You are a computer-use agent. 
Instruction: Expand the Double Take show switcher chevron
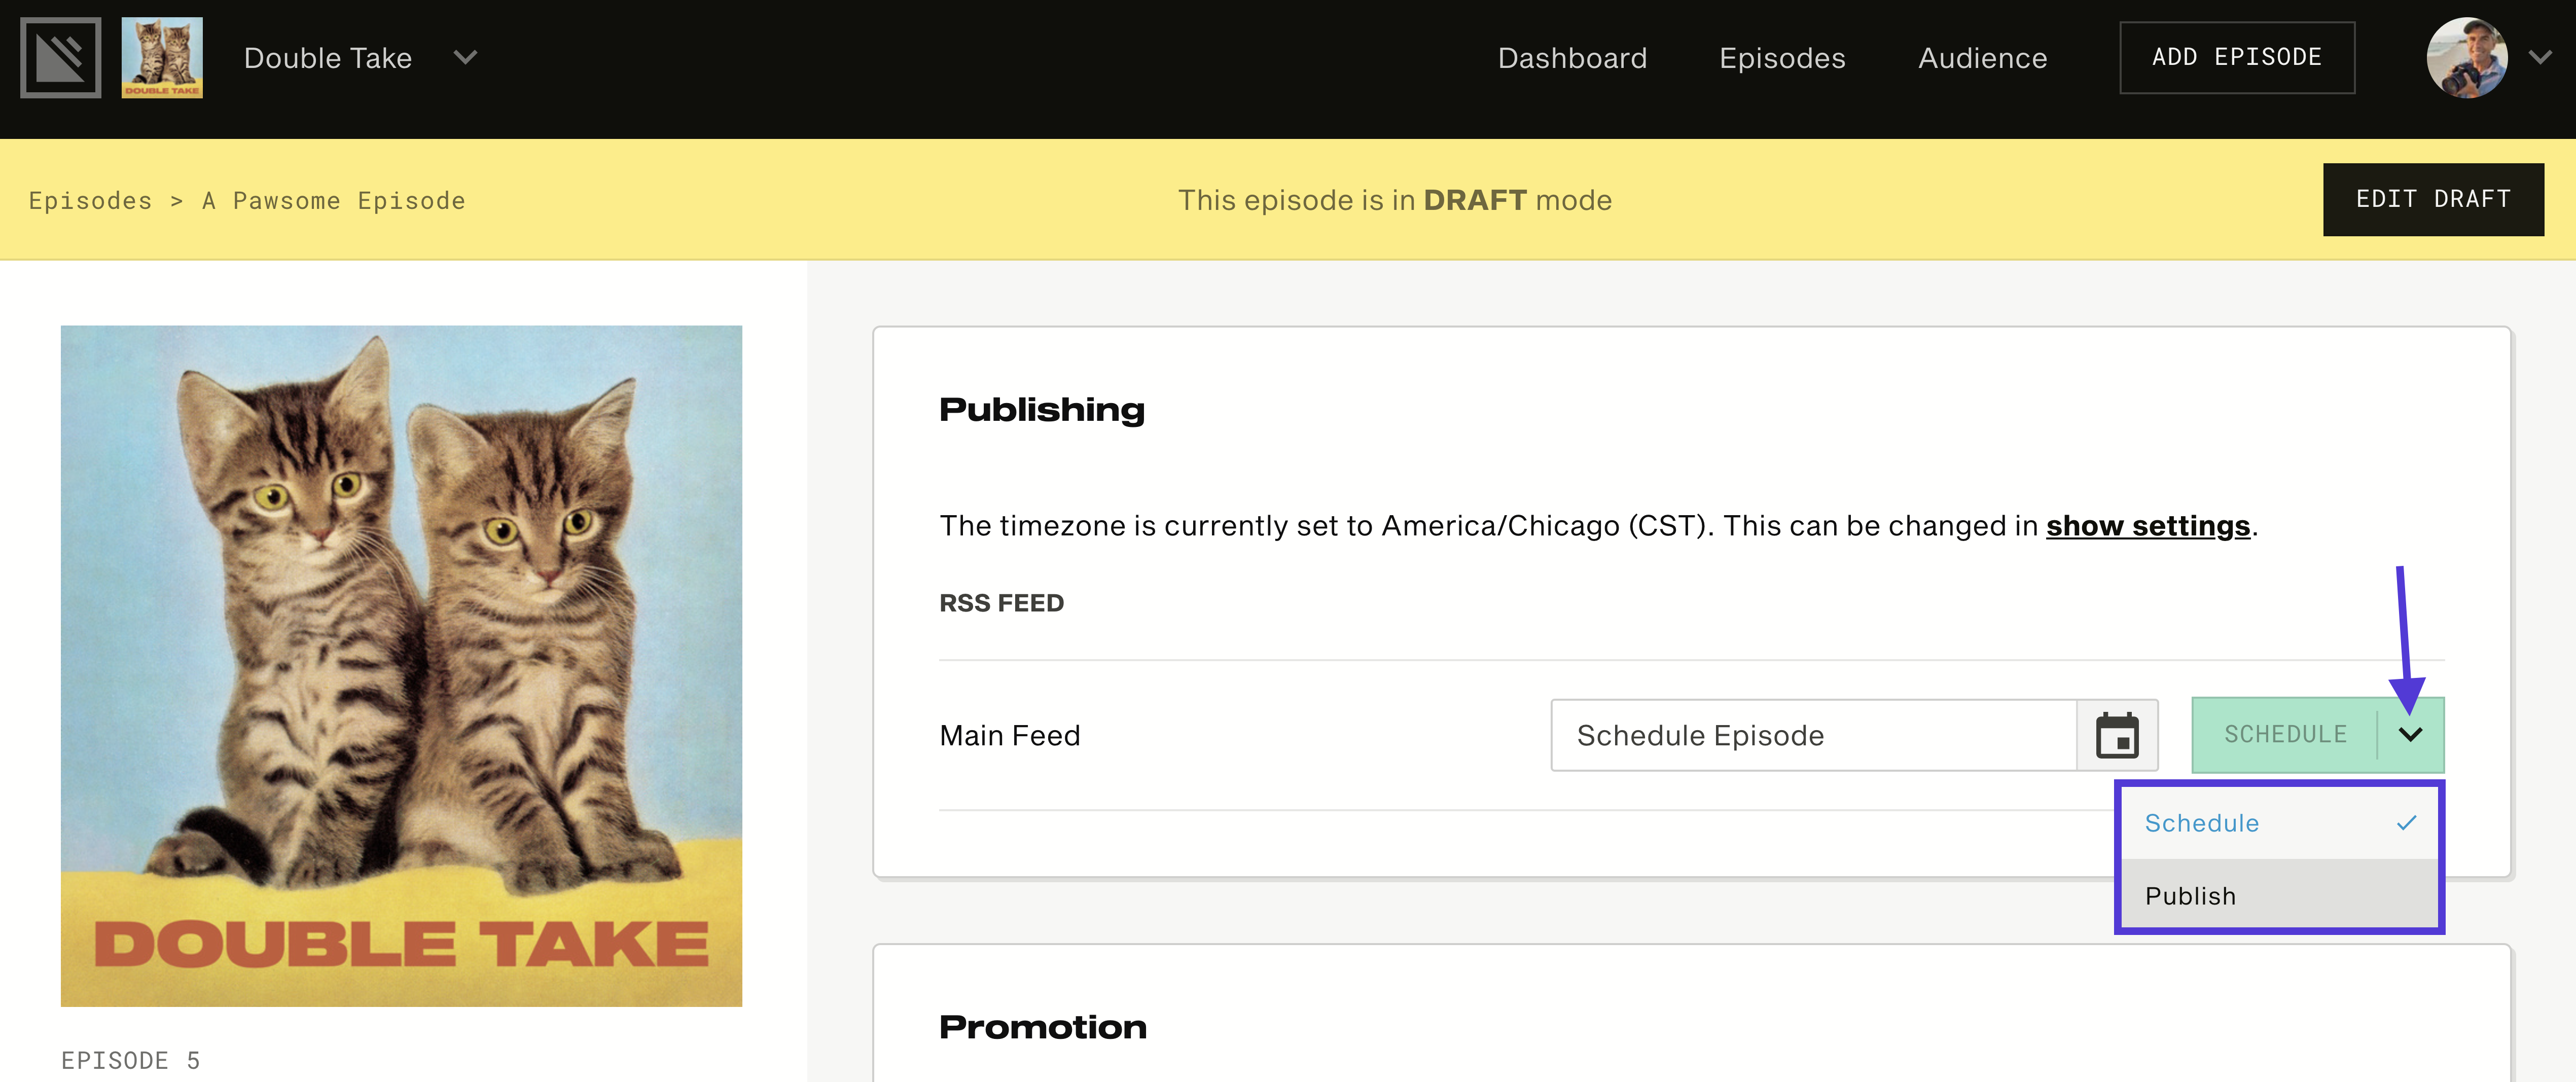[x=465, y=57]
